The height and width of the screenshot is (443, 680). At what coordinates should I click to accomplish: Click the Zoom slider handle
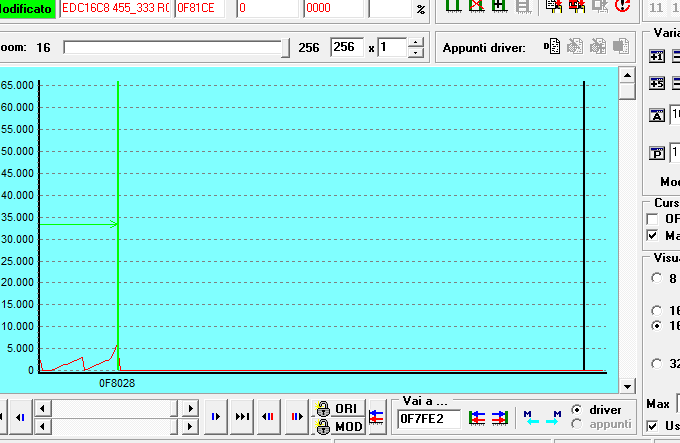(x=288, y=47)
